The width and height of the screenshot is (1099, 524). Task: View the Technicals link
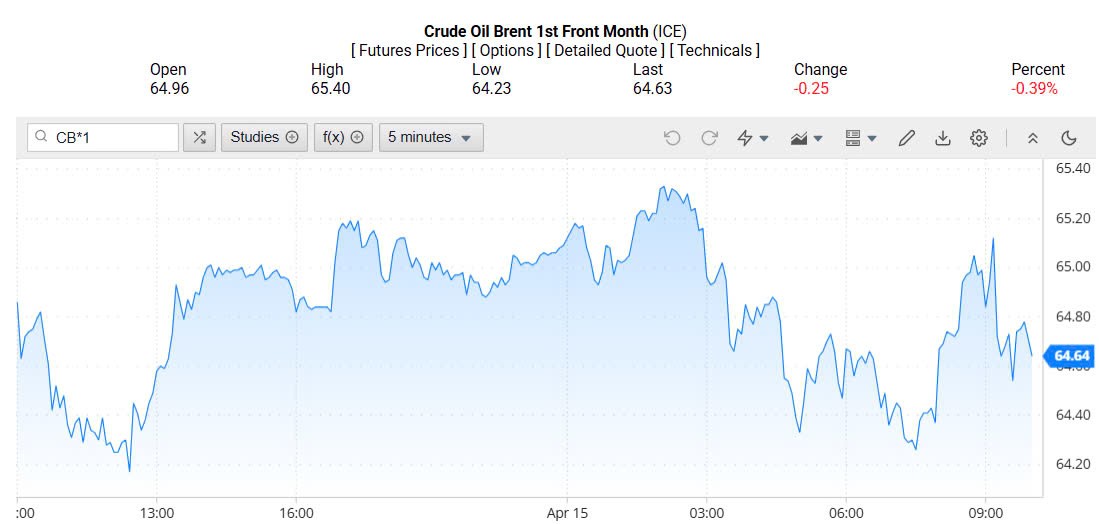coord(714,50)
